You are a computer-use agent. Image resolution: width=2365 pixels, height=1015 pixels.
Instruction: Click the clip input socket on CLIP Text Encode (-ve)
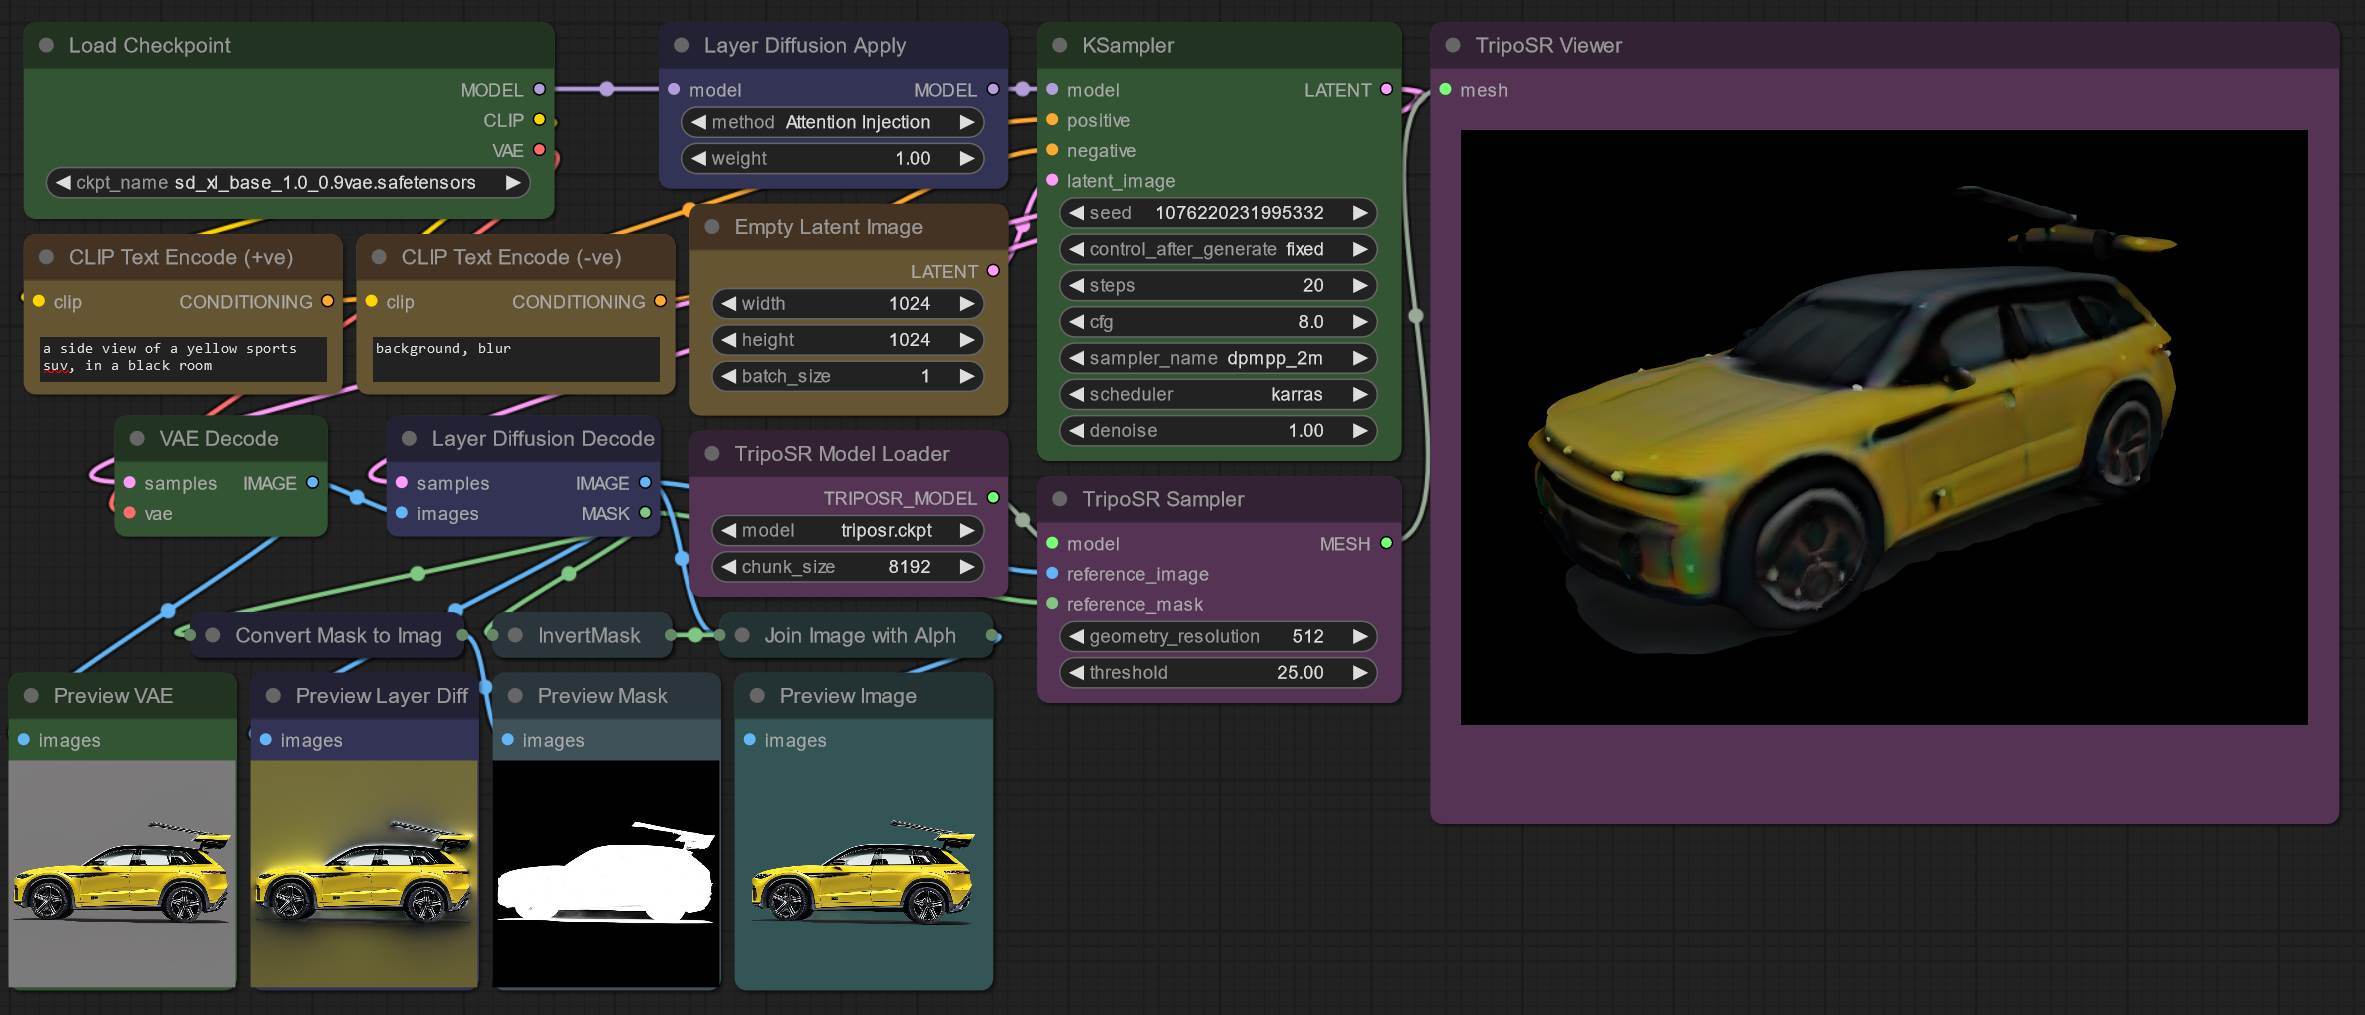(x=371, y=301)
